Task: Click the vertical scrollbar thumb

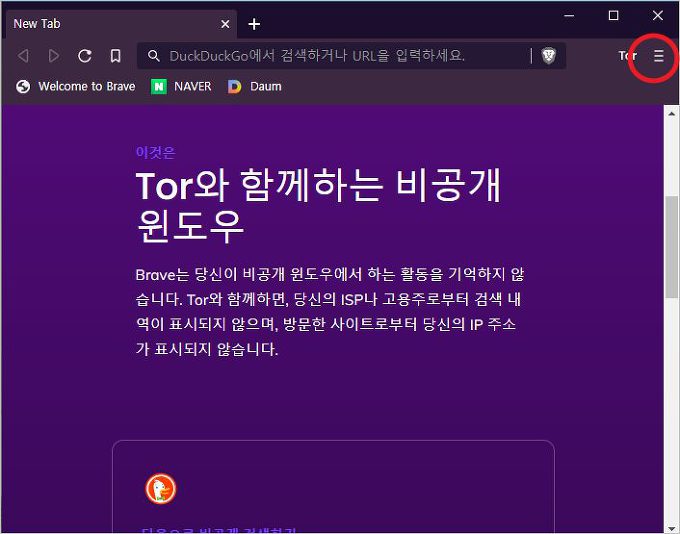Action: 672,245
